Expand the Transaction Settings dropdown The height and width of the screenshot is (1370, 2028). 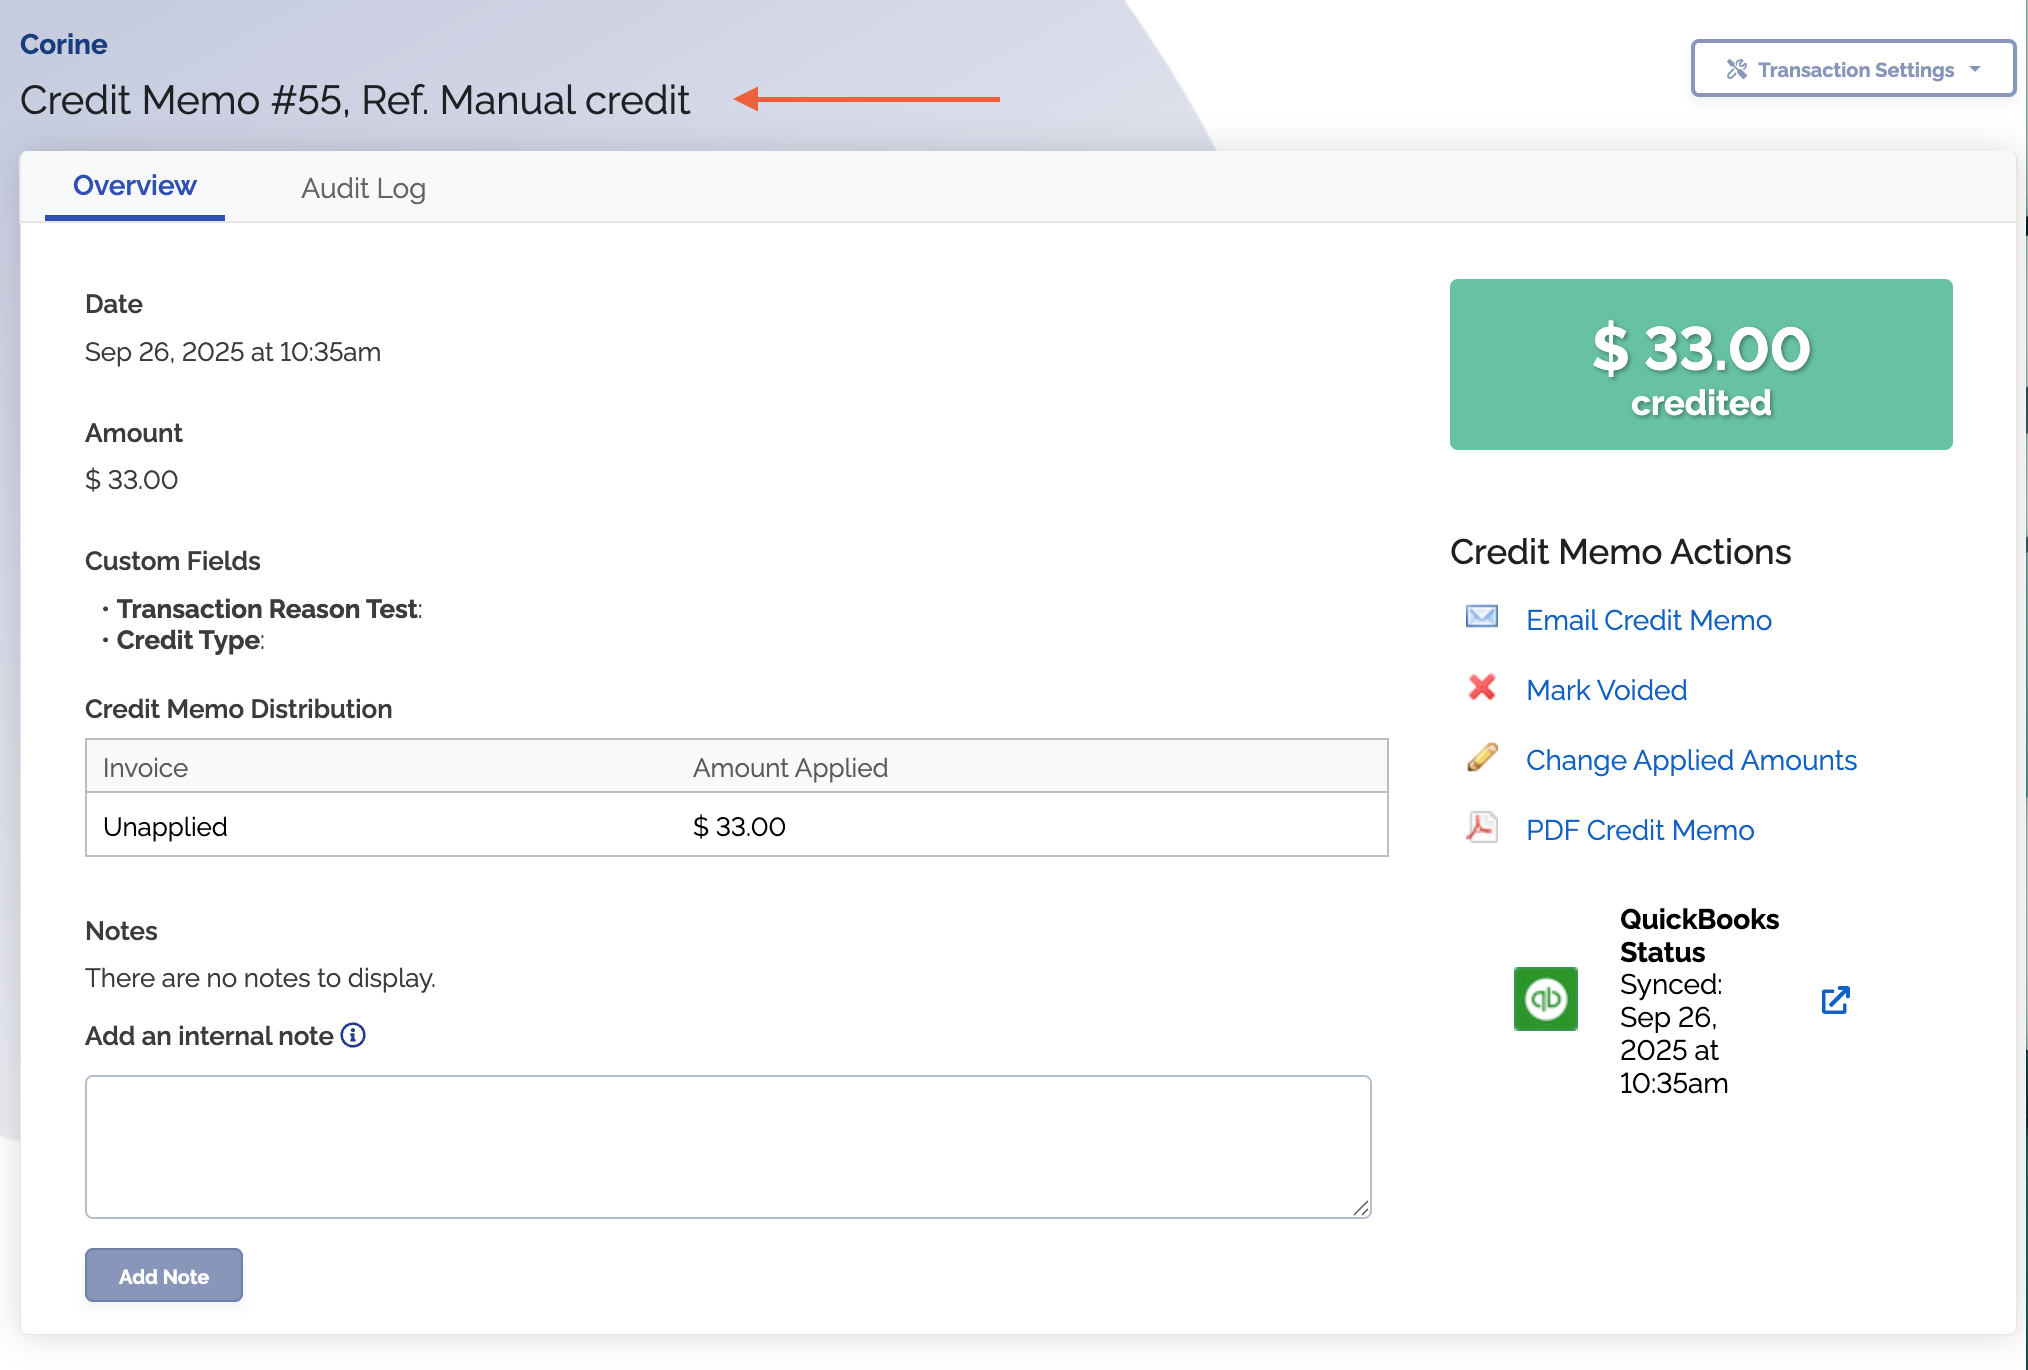[1853, 69]
